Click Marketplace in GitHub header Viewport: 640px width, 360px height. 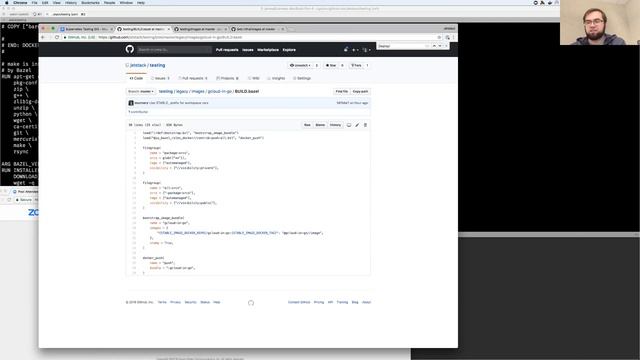(268, 50)
